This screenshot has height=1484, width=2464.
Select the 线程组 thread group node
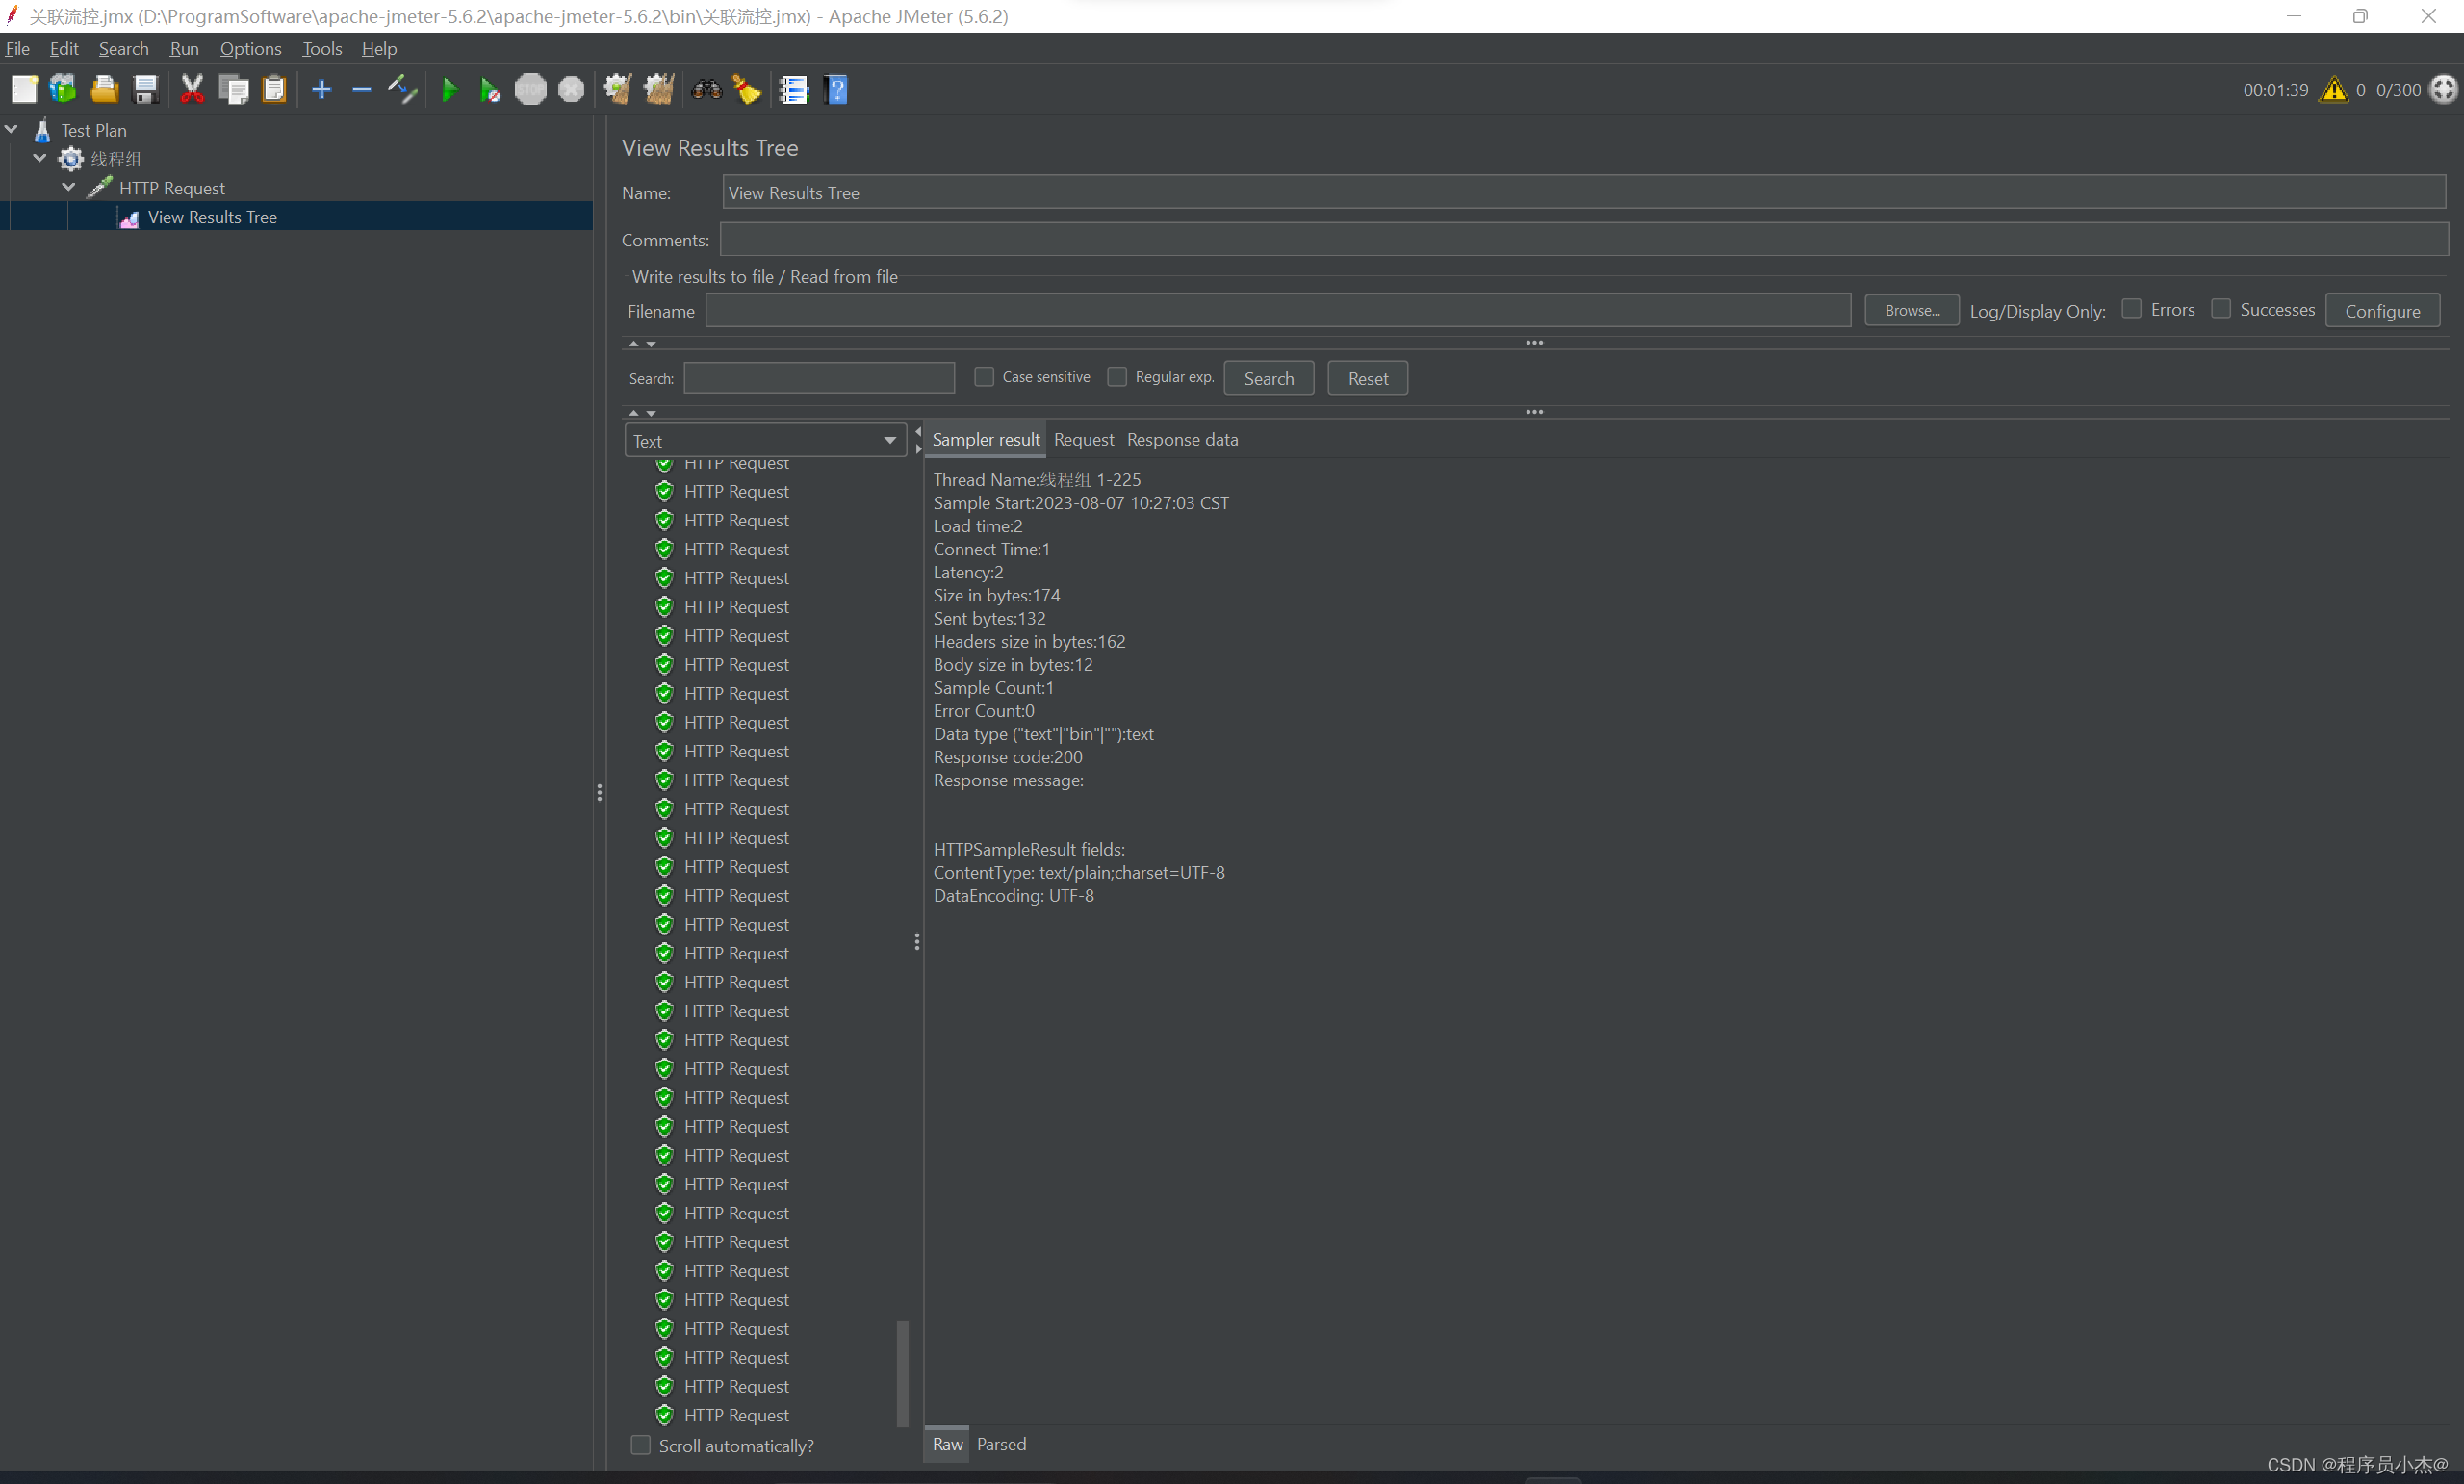[x=116, y=159]
